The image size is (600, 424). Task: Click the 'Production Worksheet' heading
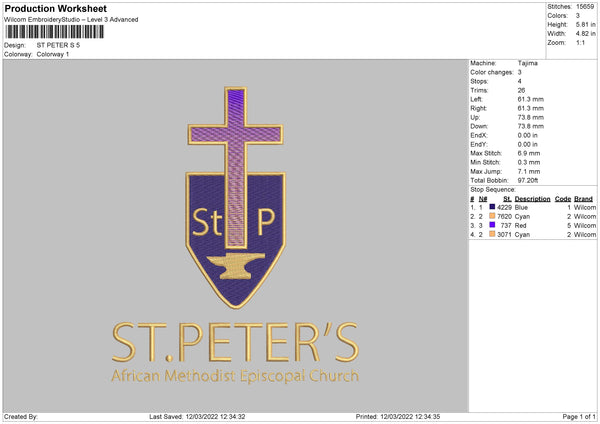point(55,8)
